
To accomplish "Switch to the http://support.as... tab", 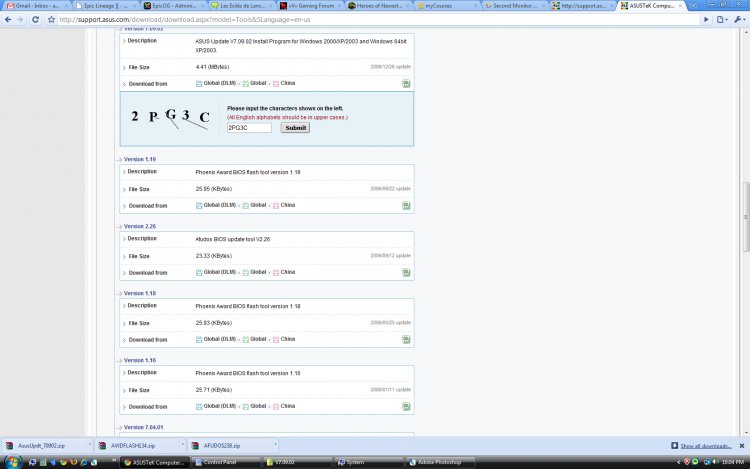I will click(x=583, y=6).
